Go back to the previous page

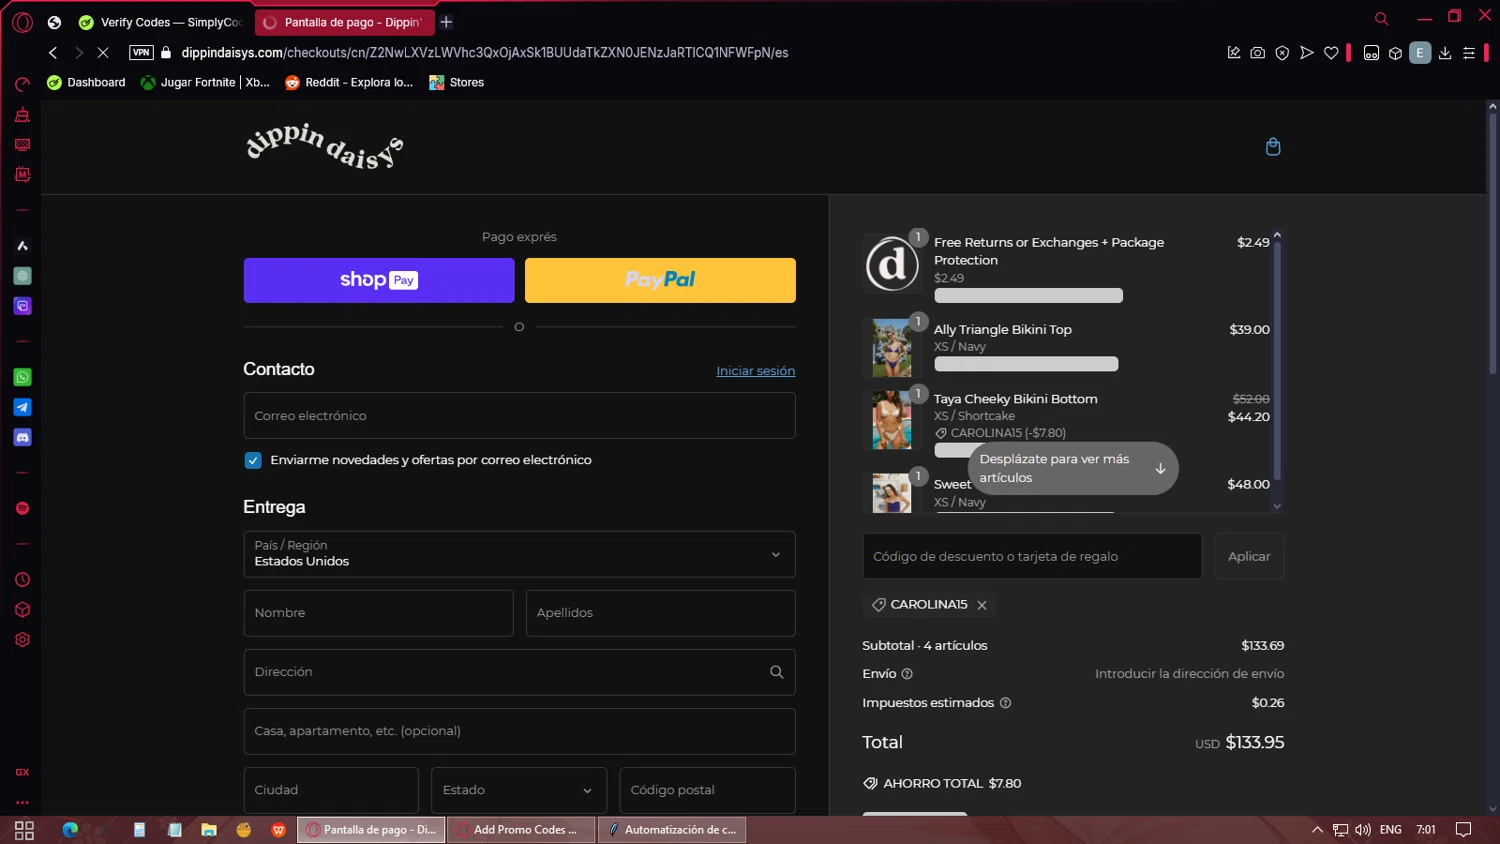click(x=53, y=53)
